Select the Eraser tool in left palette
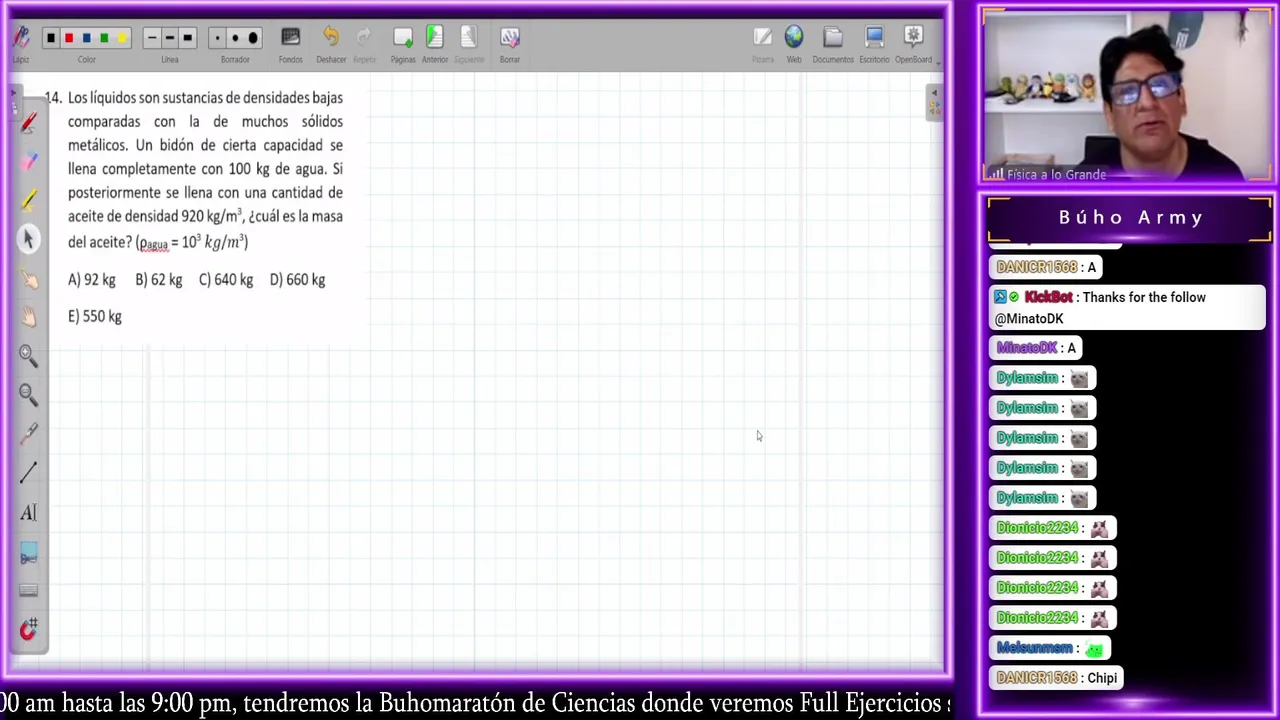Screen dimensions: 1280x720 coord(28,160)
